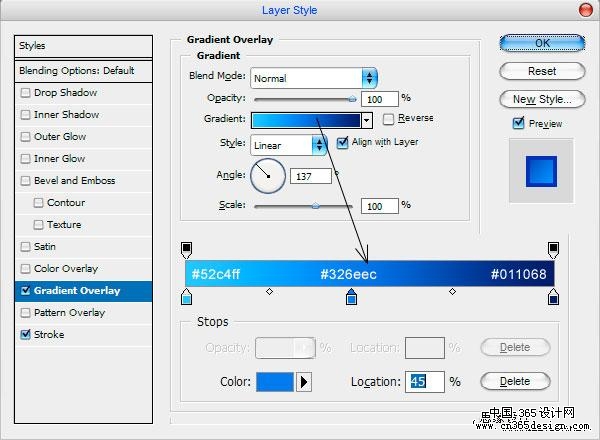Select the Color Overlay style entry

[x=83, y=269]
